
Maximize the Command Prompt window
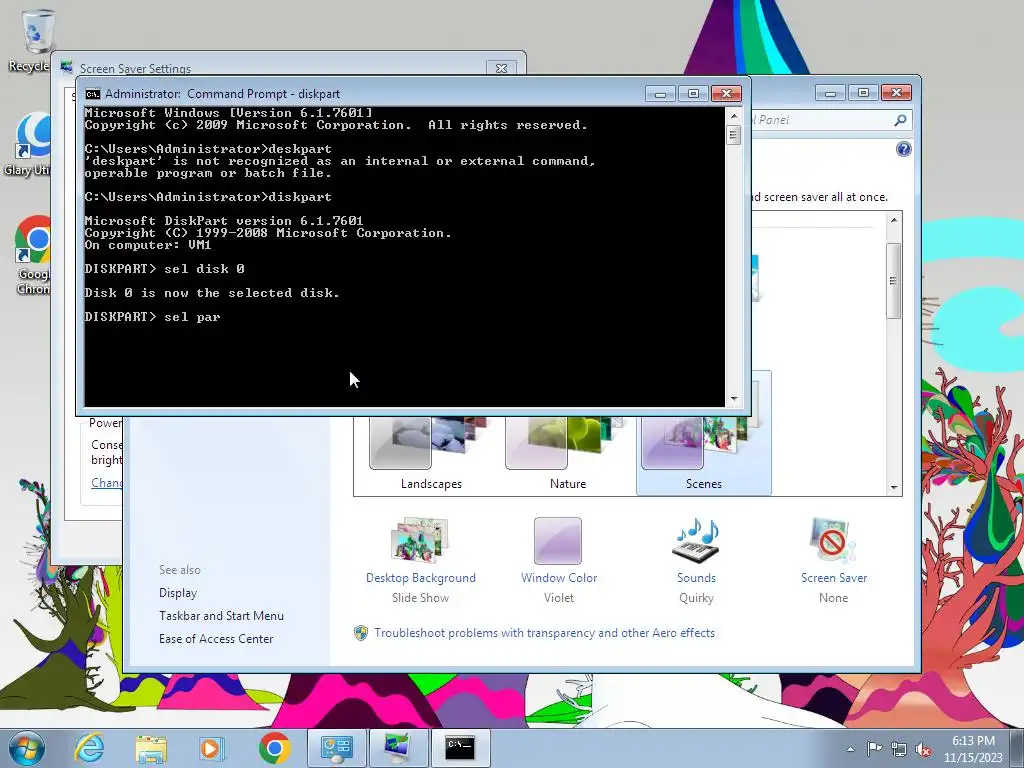(x=693, y=93)
